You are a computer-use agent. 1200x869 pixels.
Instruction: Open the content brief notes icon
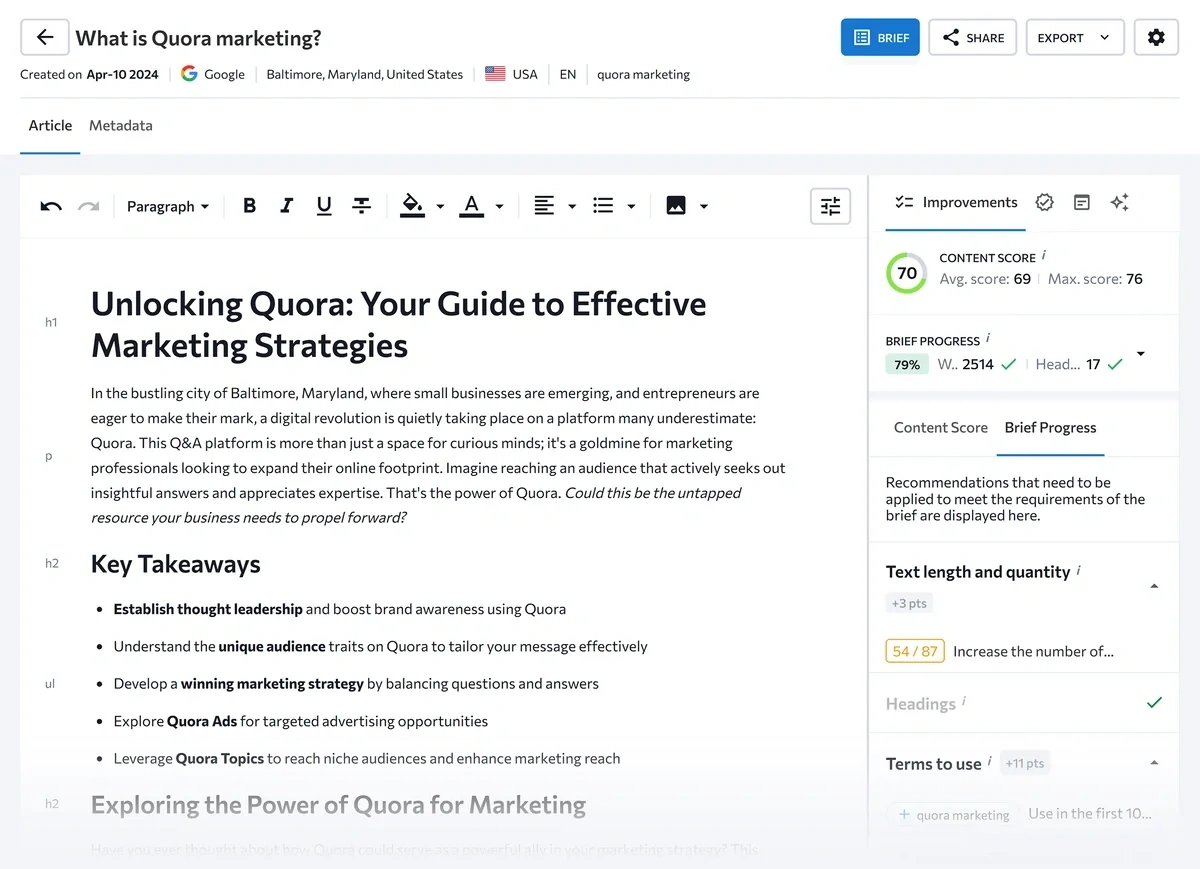pos(1081,202)
